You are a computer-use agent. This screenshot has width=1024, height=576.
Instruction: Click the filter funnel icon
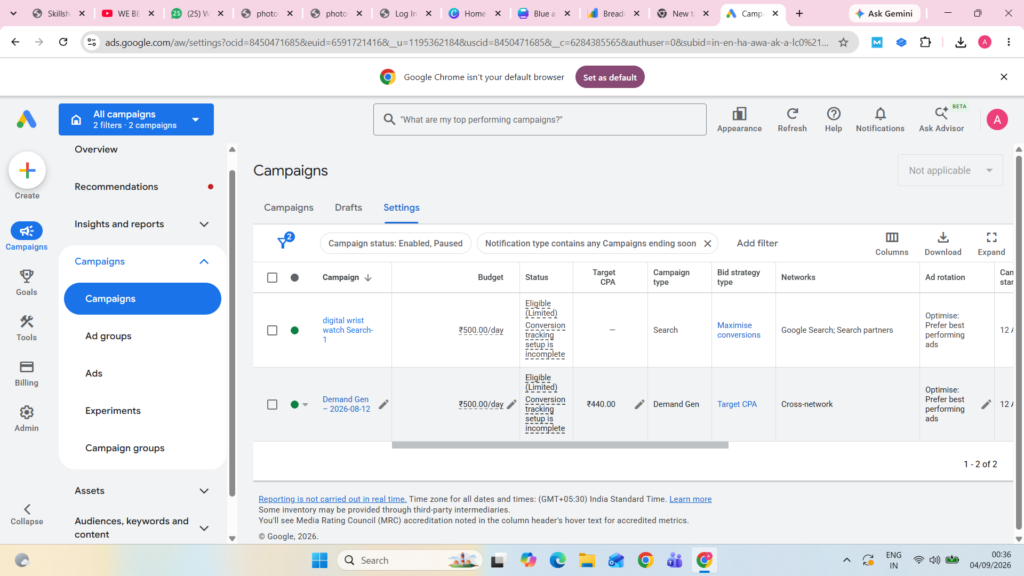(x=283, y=242)
